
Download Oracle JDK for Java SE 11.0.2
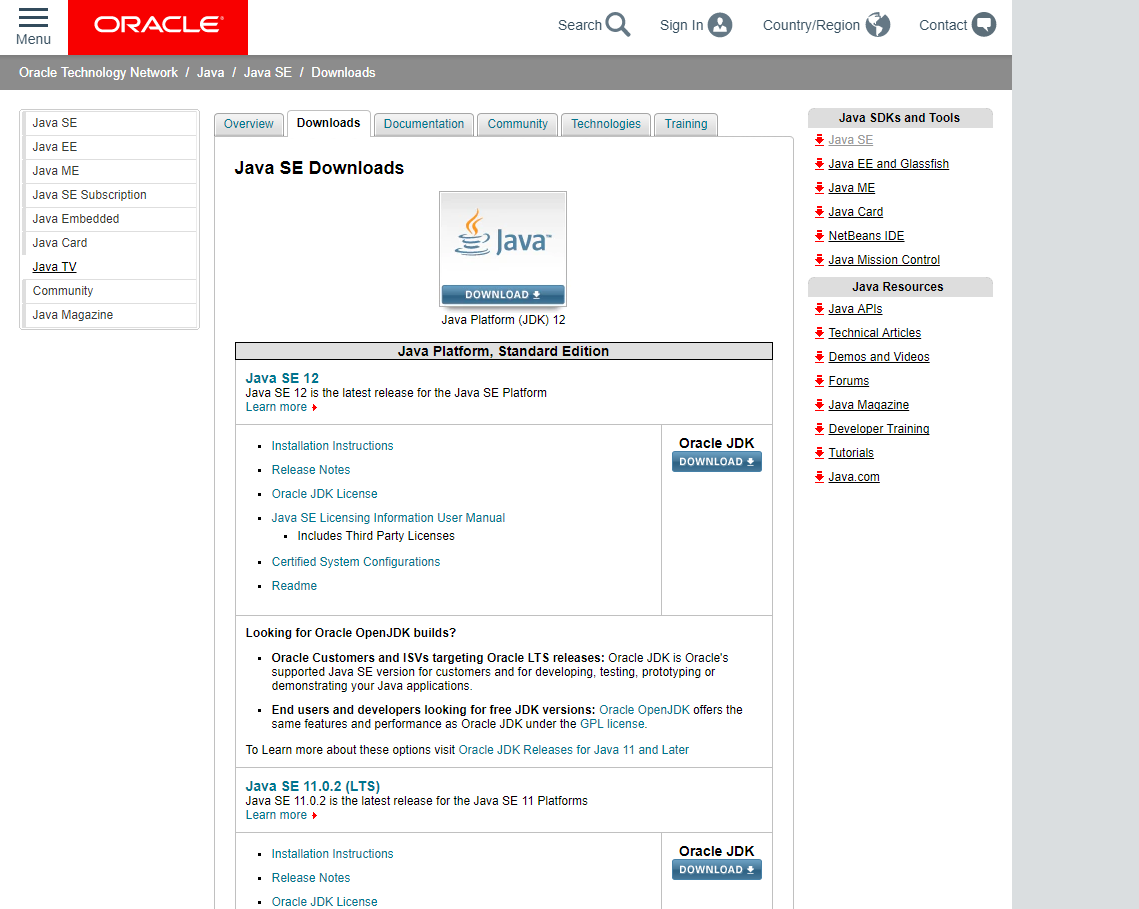[x=716, y=870]
